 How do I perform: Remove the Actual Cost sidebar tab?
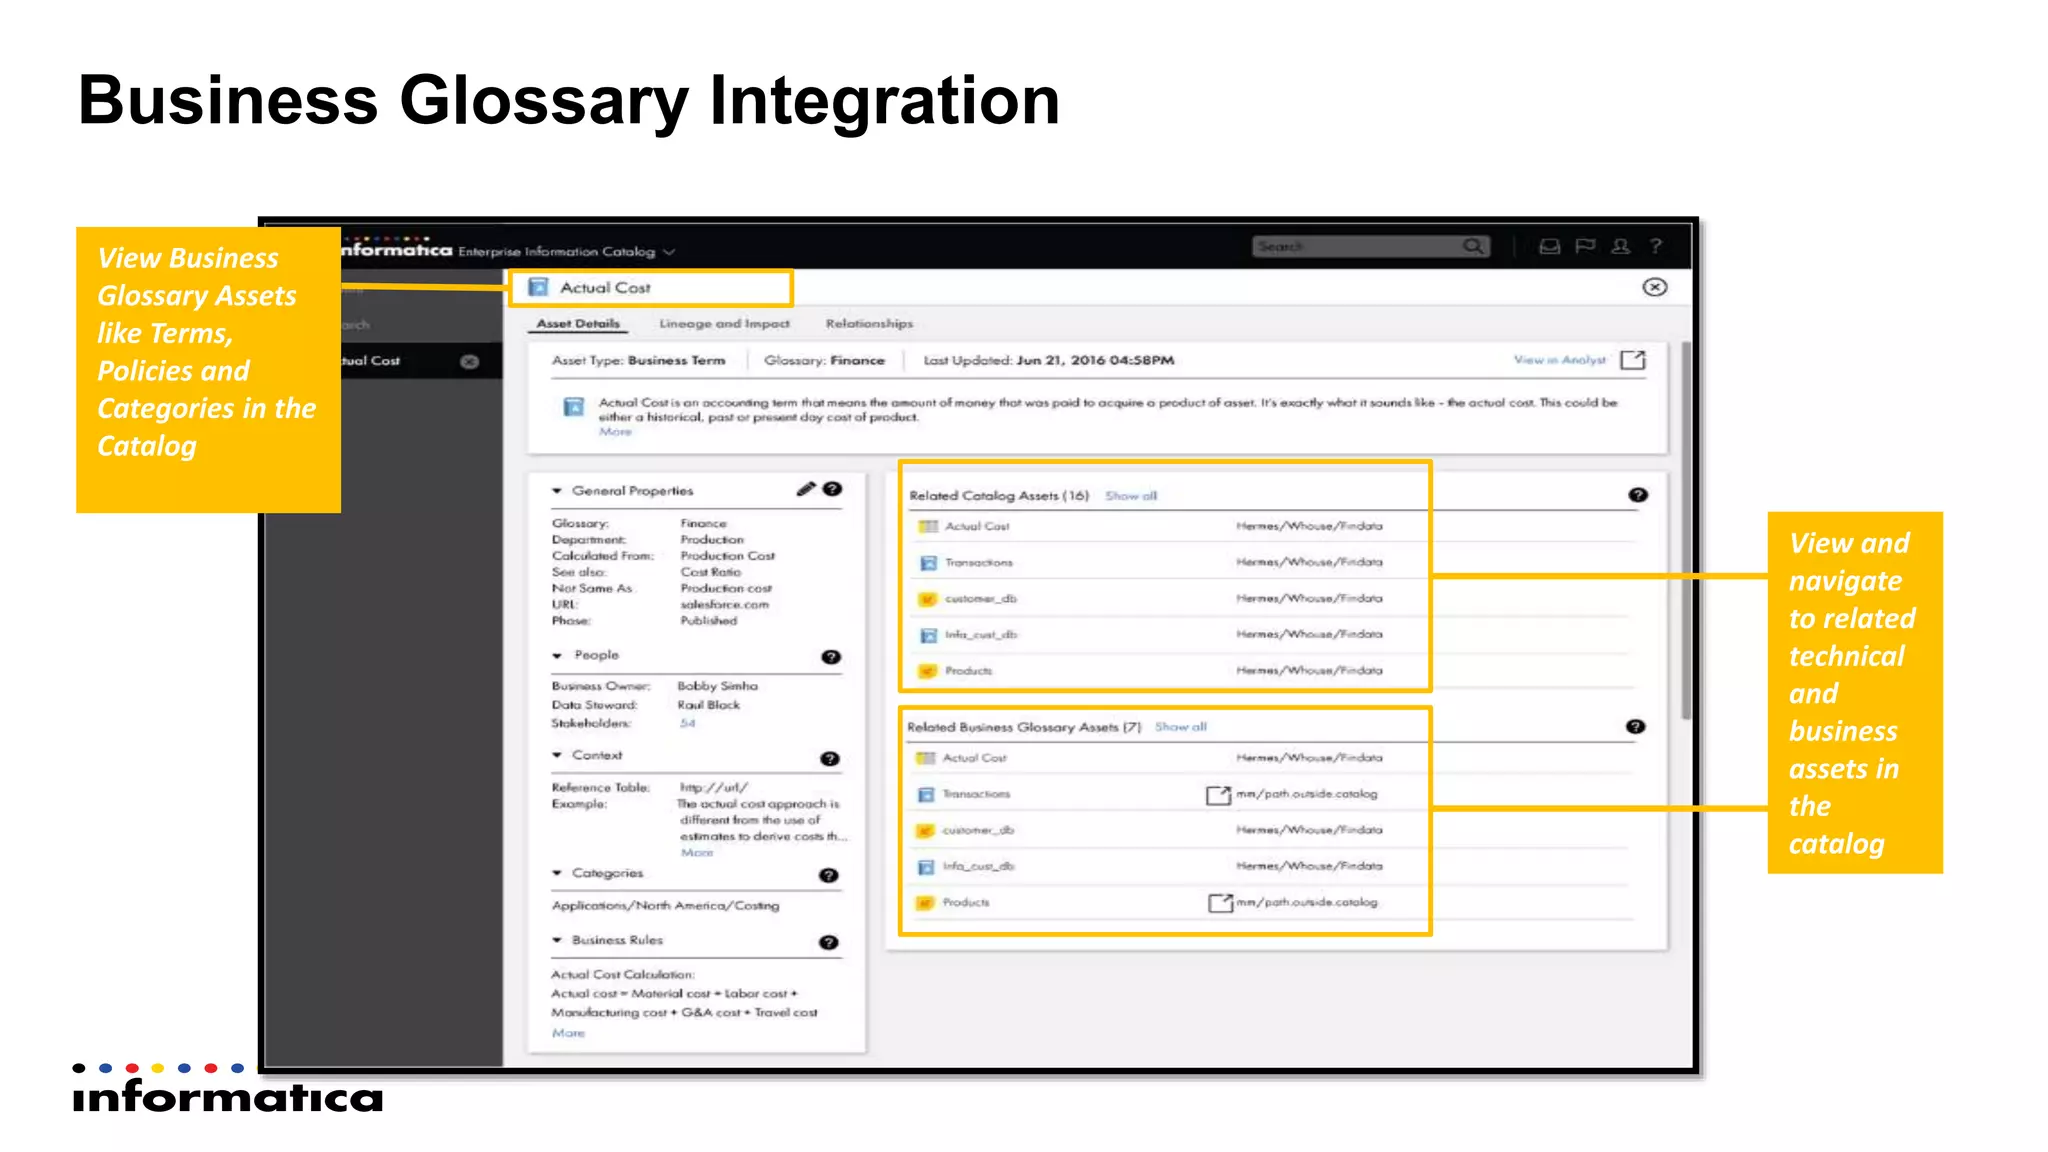tap(469, 361)
